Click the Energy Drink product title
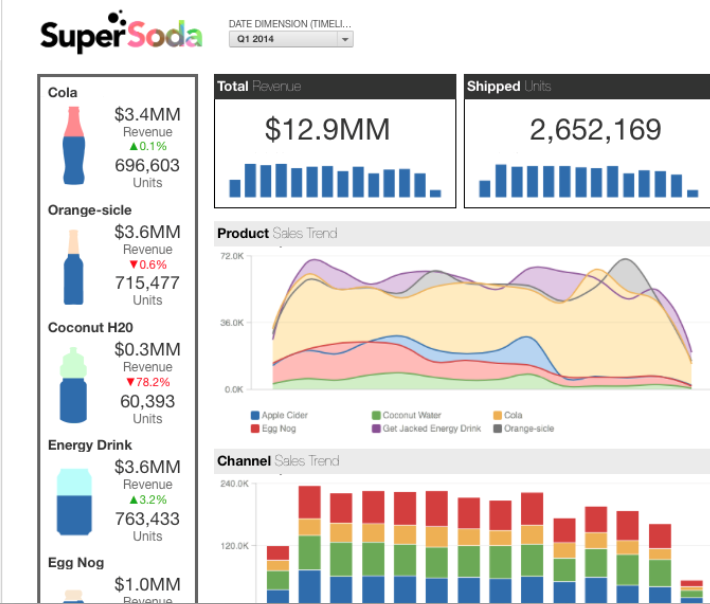This screenshot has height=604, width=710. click(90, 445)
